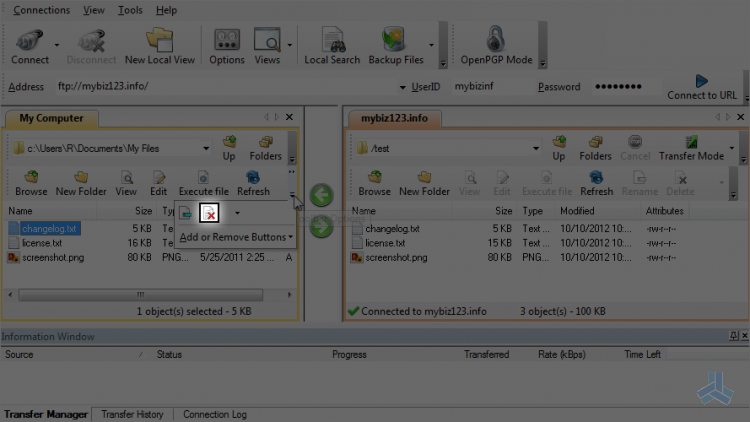The image size is (750, 422).
Task: Open the Tools menu
Action: (x=130, y=10)
